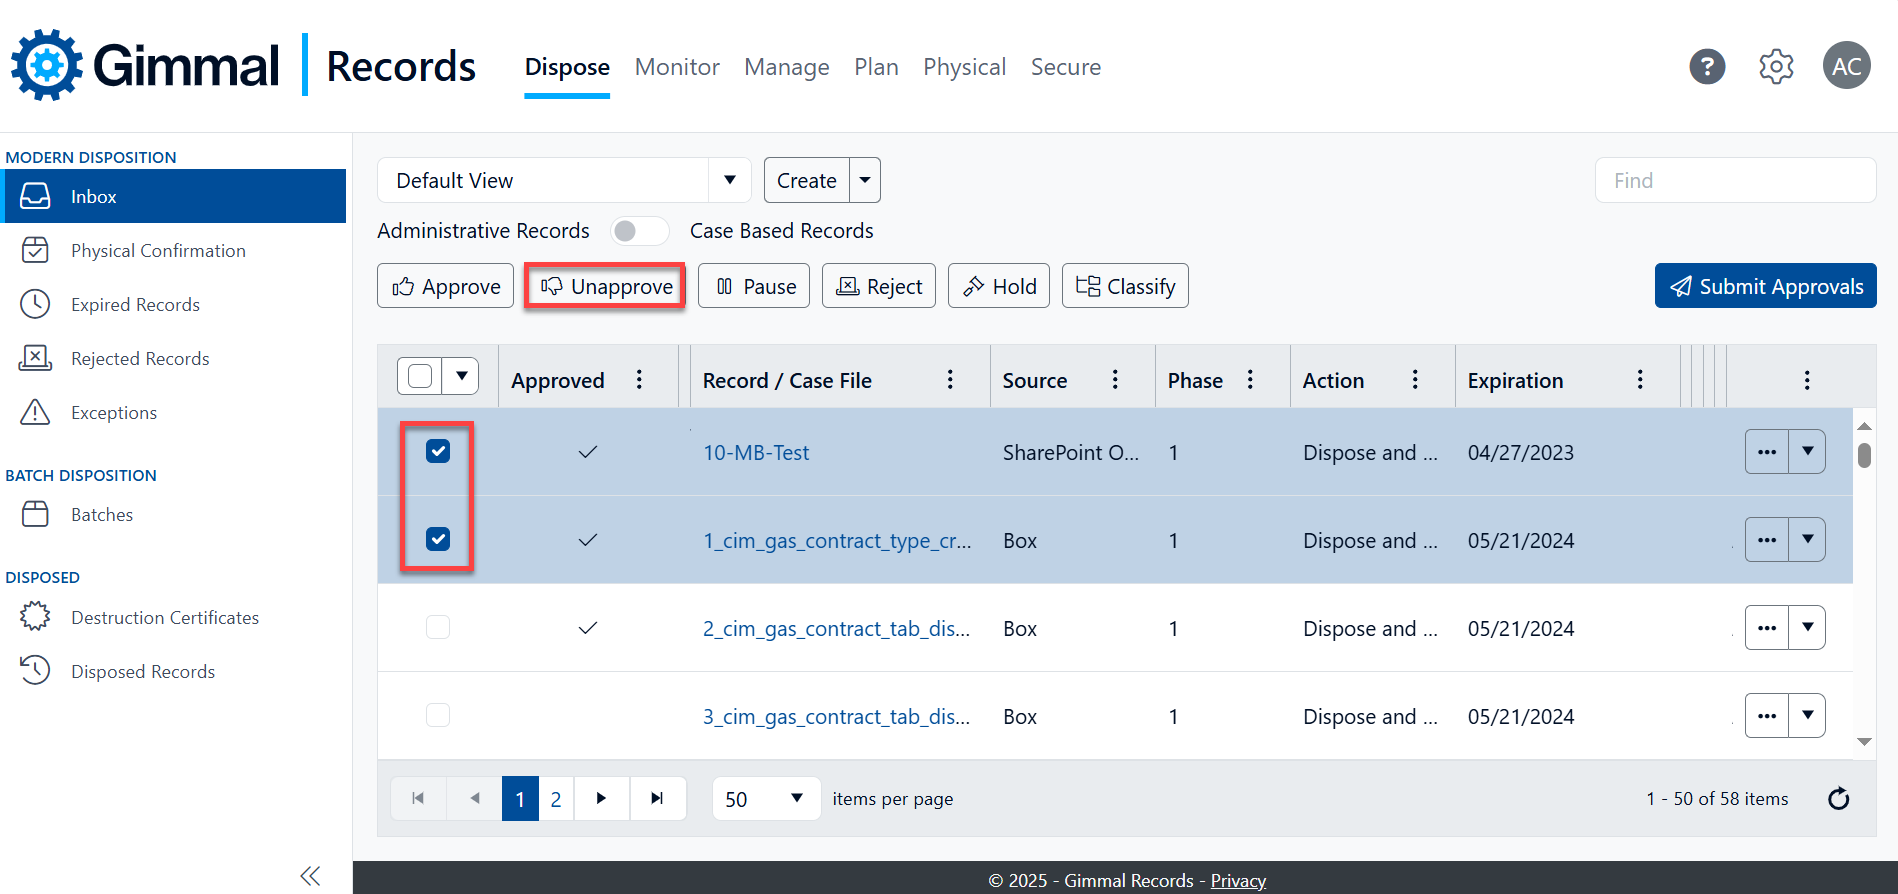Viewport: 1898px width, 894px height.
Task: Open the settings gear icon
Action: [1776, 67]
